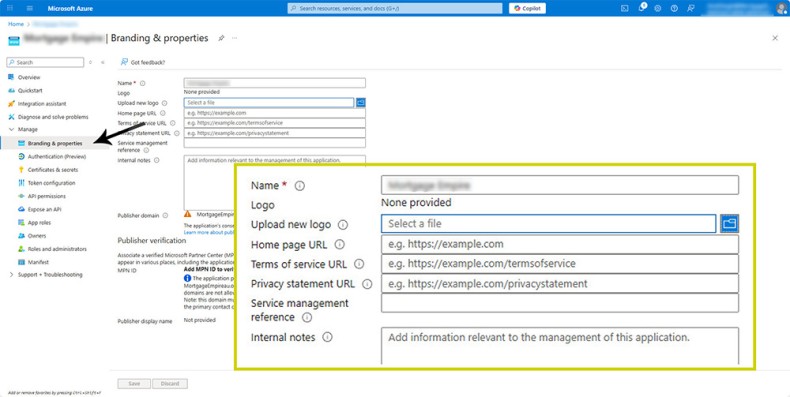This screenshot has height=397, width=790.
Task: Click the 'Not provided' publisher display name value
Action: [200, 320]
